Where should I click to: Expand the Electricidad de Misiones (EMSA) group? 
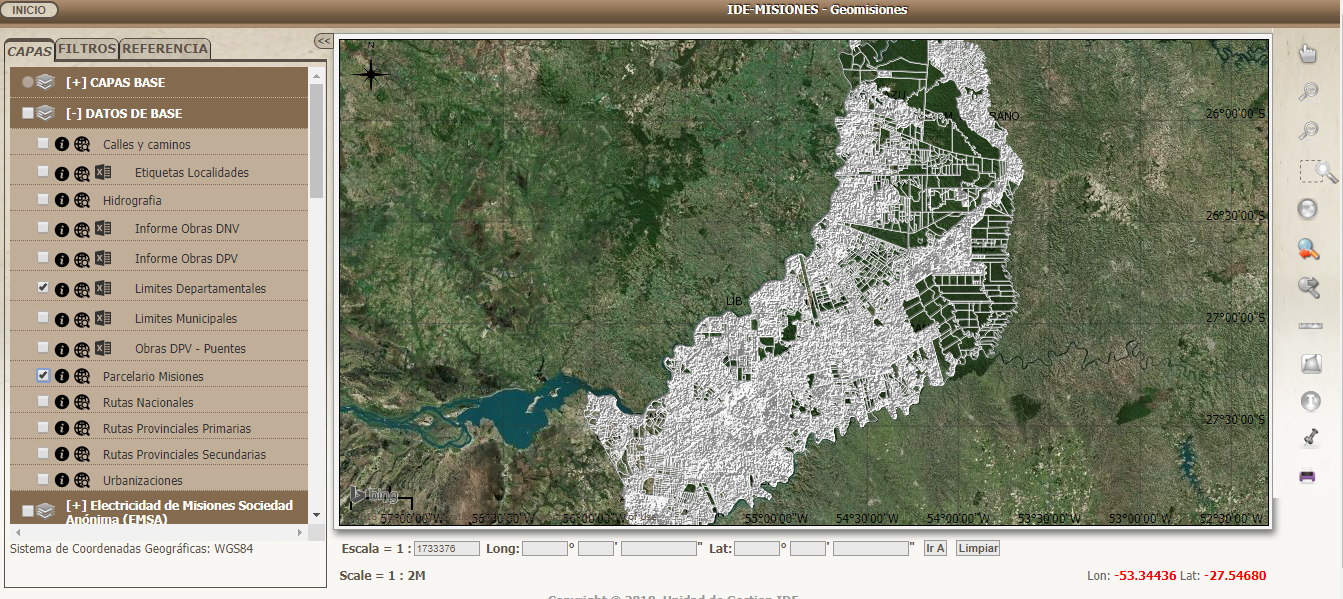[179, 512]
